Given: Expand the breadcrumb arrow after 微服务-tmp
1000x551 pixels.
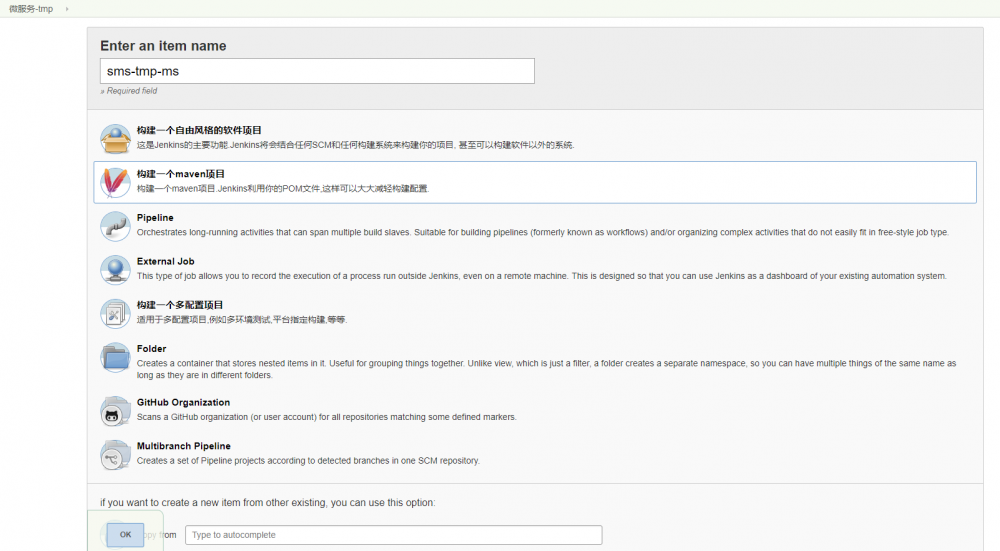Looking at the screenshot, I should tap(67, 9).
